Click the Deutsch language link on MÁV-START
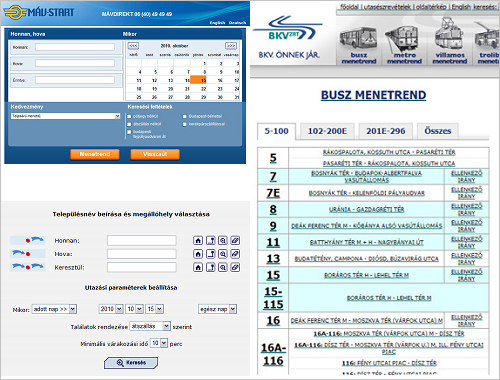The height and width of the screenshot is (380, 500). (x=237, y=23)
